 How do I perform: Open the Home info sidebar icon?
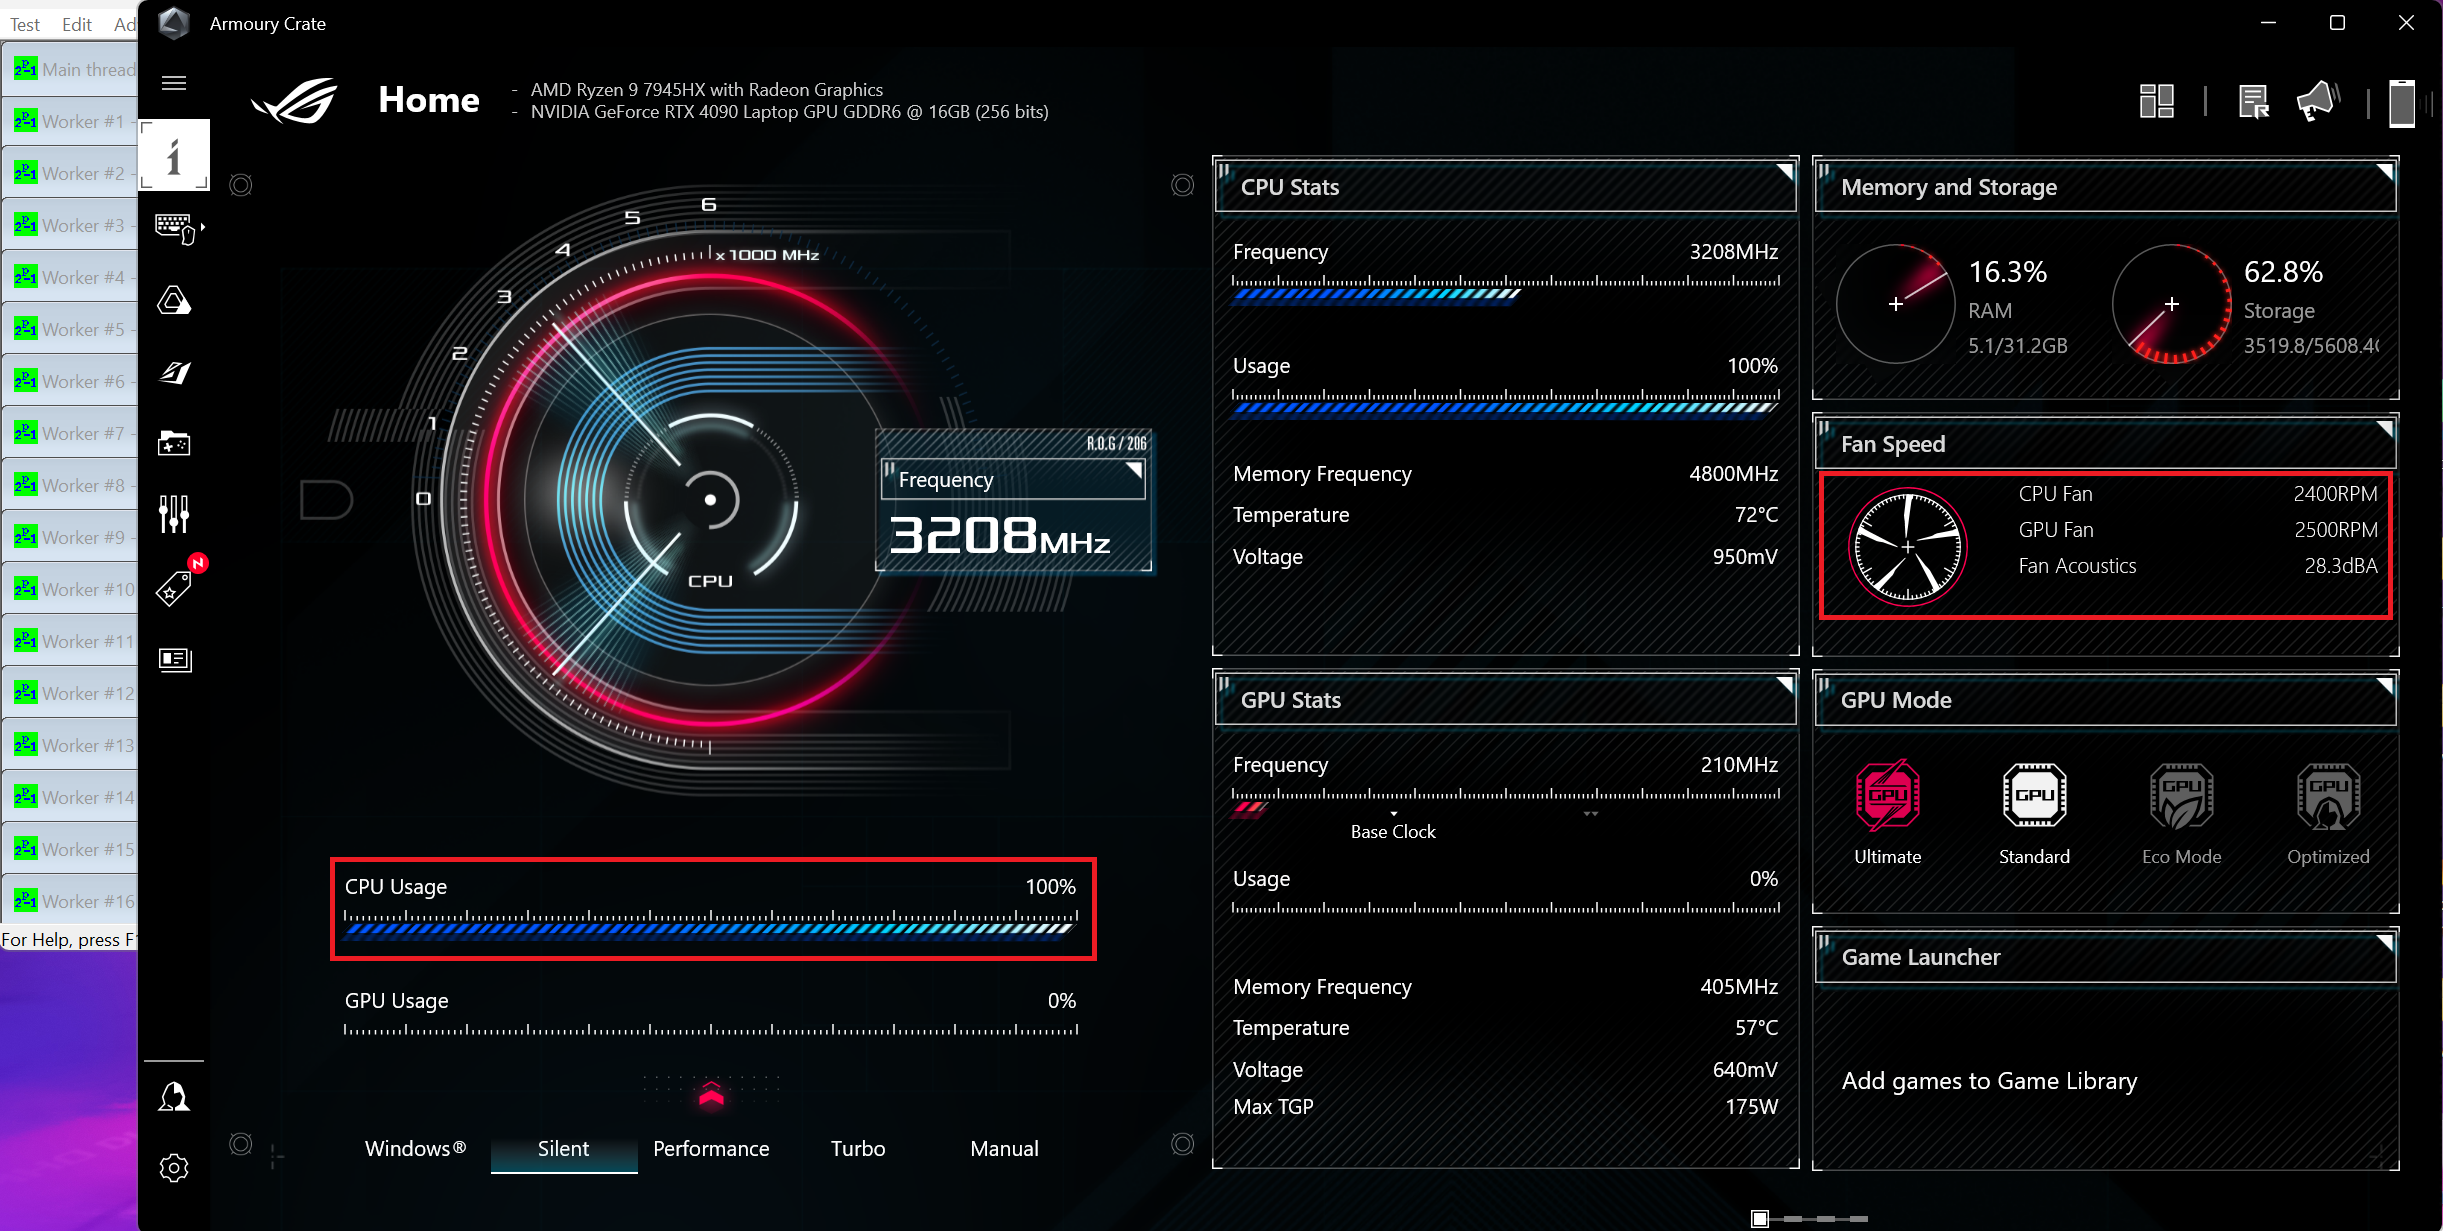click(x=174, y=155)
